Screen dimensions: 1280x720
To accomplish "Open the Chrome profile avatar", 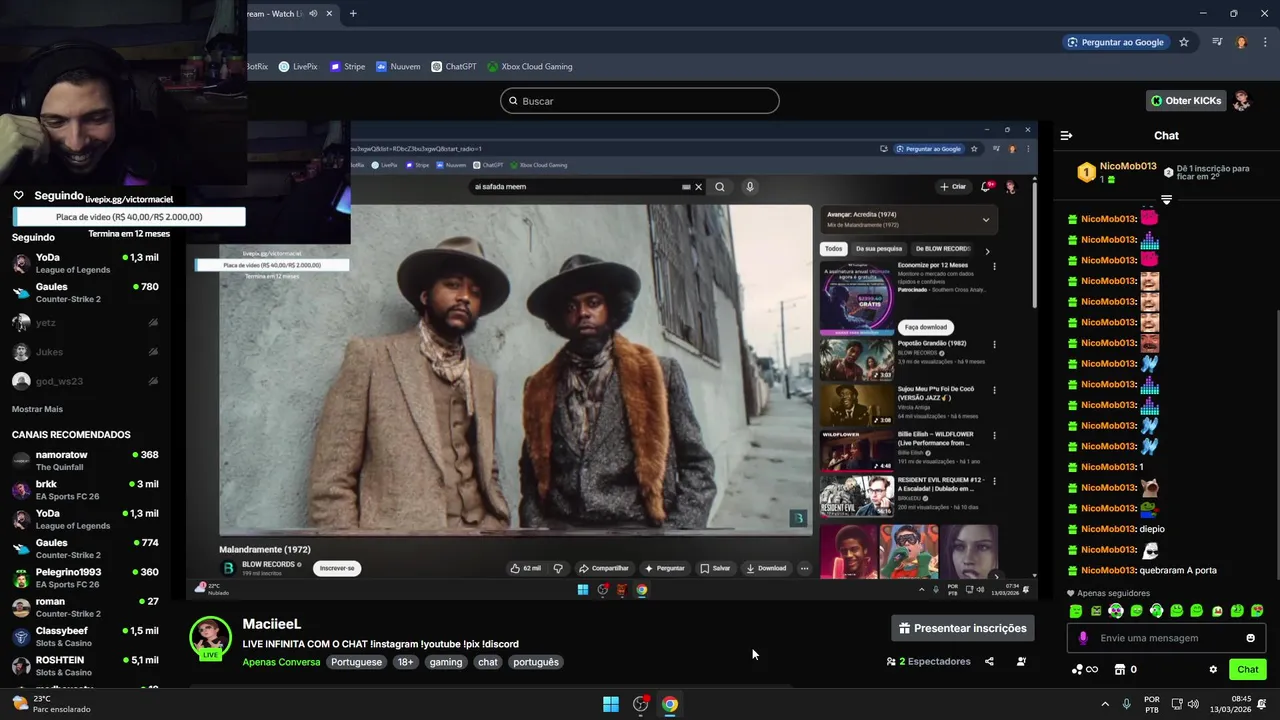I will tap(1241, 42).
